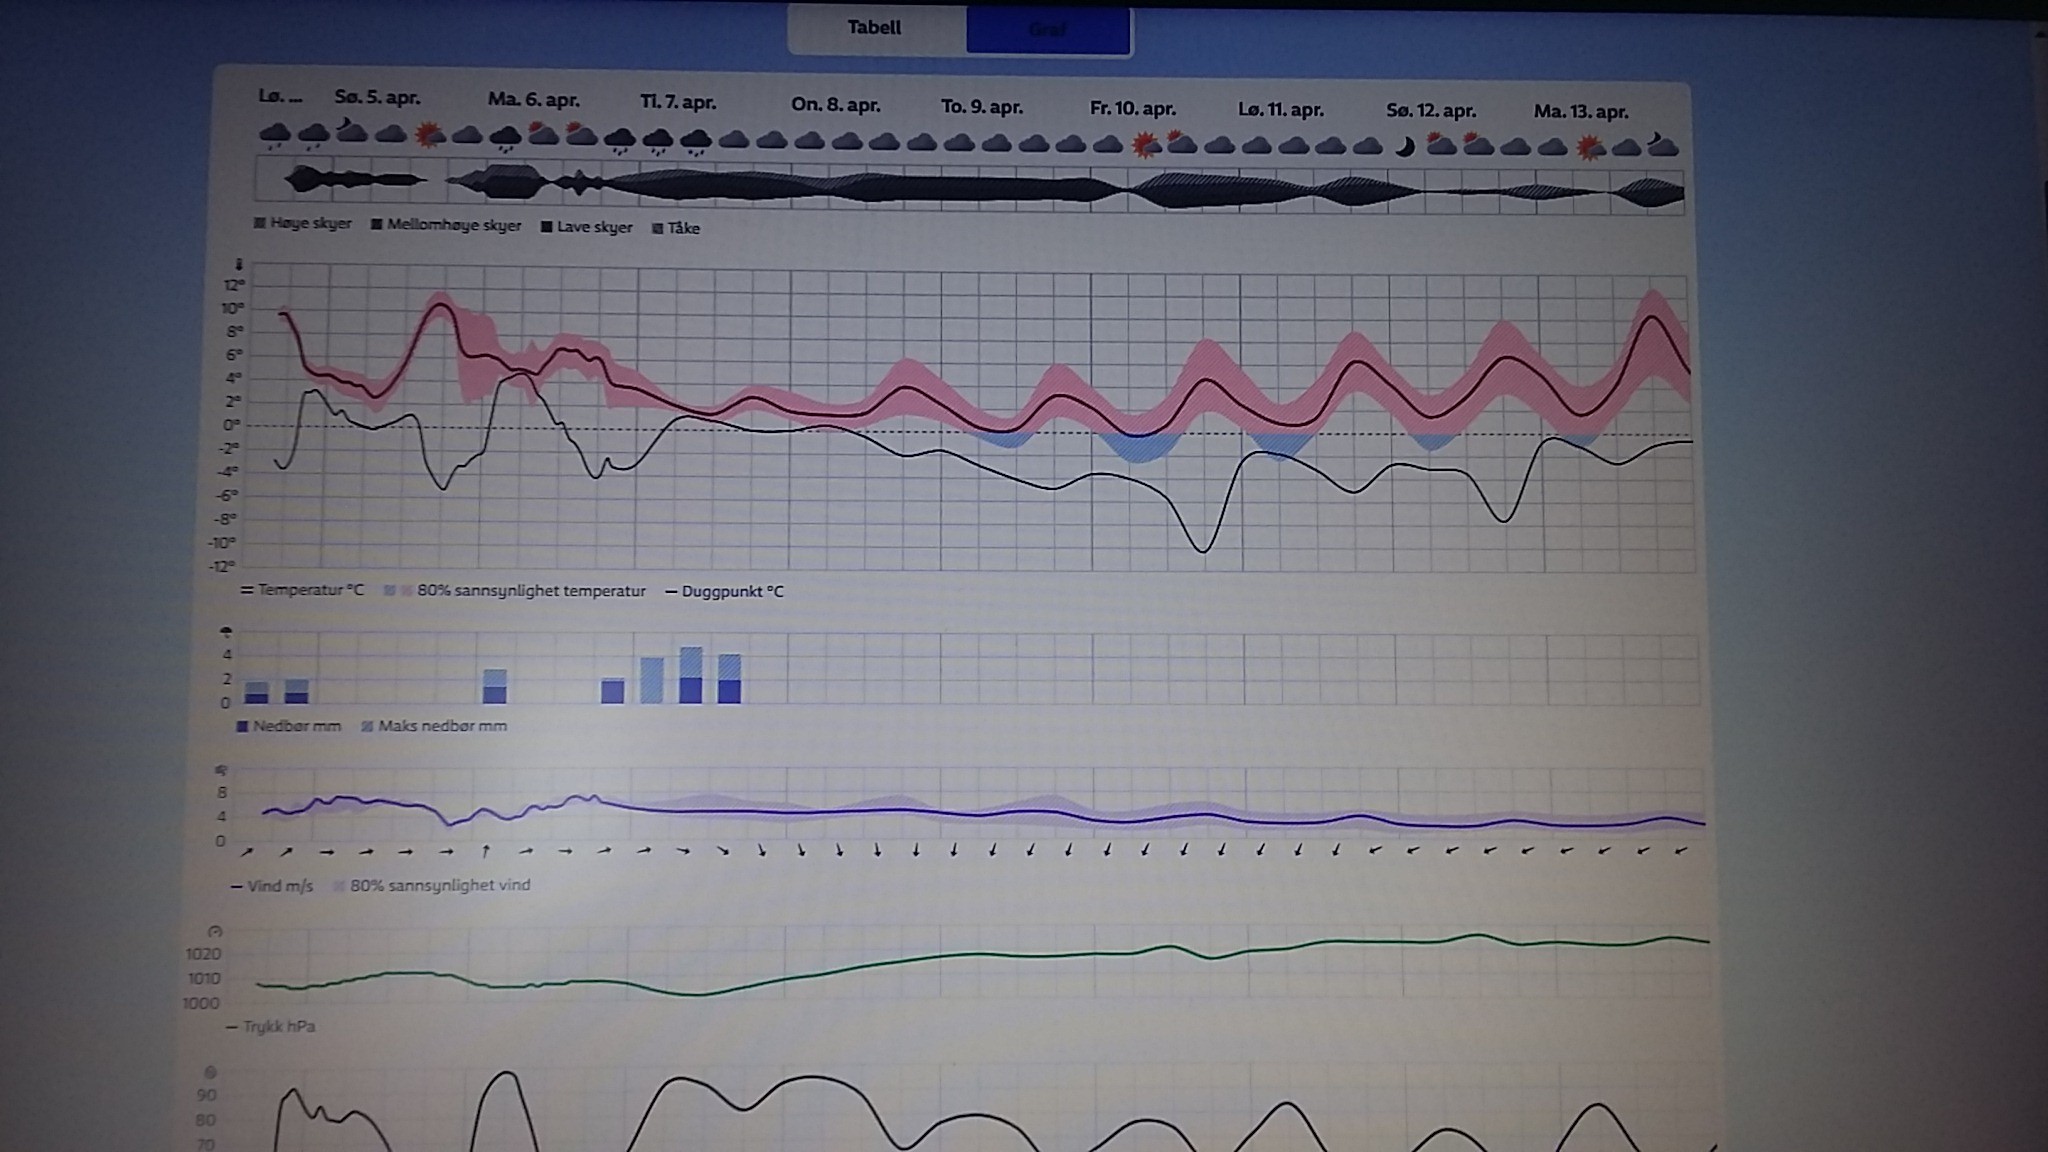This screenshot has width=2048, height=1152.
Task: Click the umbrella precipitation icon
Action: tap(226, 632)
